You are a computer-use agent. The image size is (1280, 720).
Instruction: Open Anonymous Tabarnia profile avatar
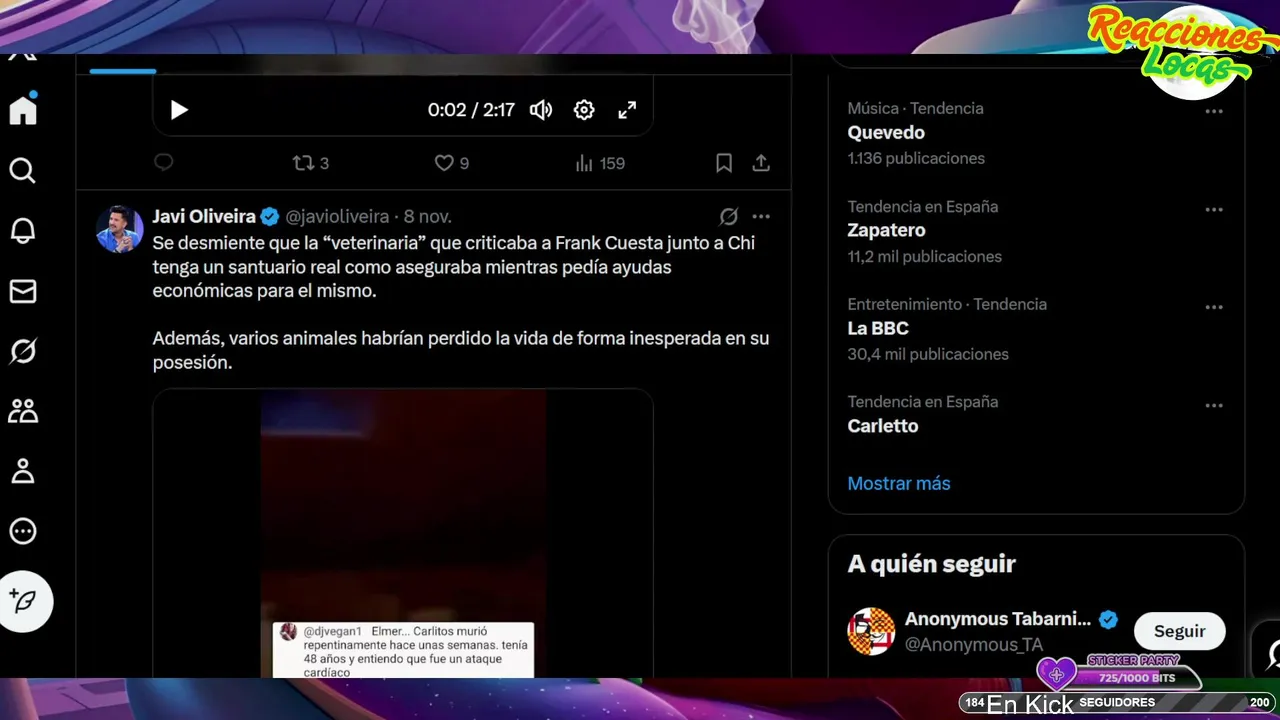[x=871, y=631]
